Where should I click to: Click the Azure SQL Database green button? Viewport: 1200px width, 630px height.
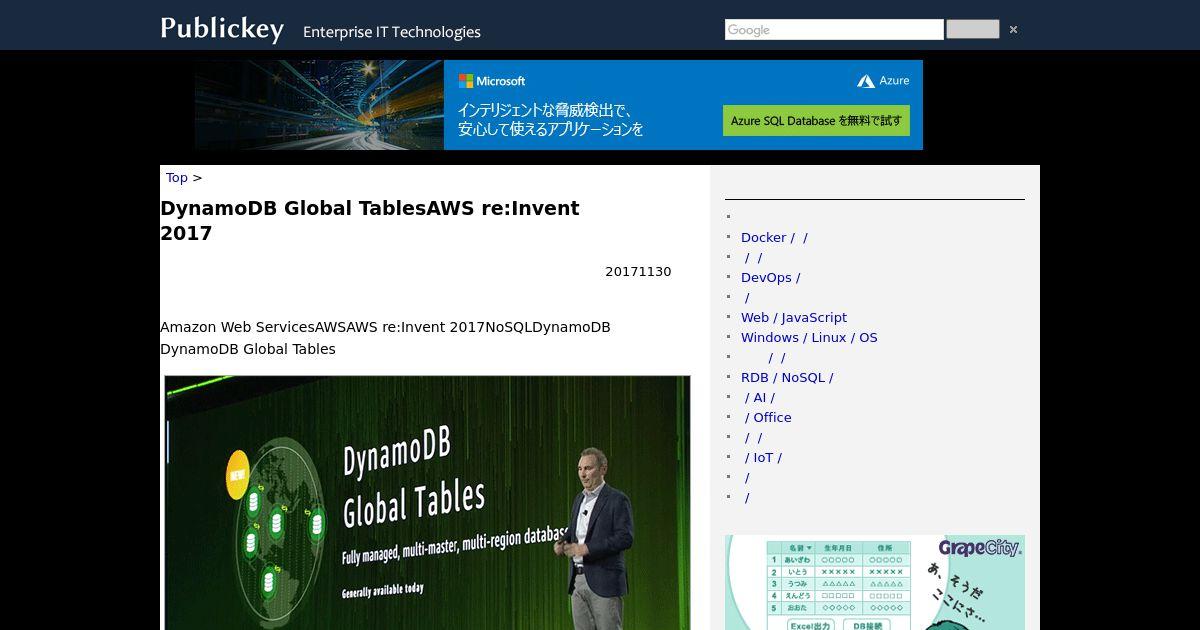(x=816, y=120)
